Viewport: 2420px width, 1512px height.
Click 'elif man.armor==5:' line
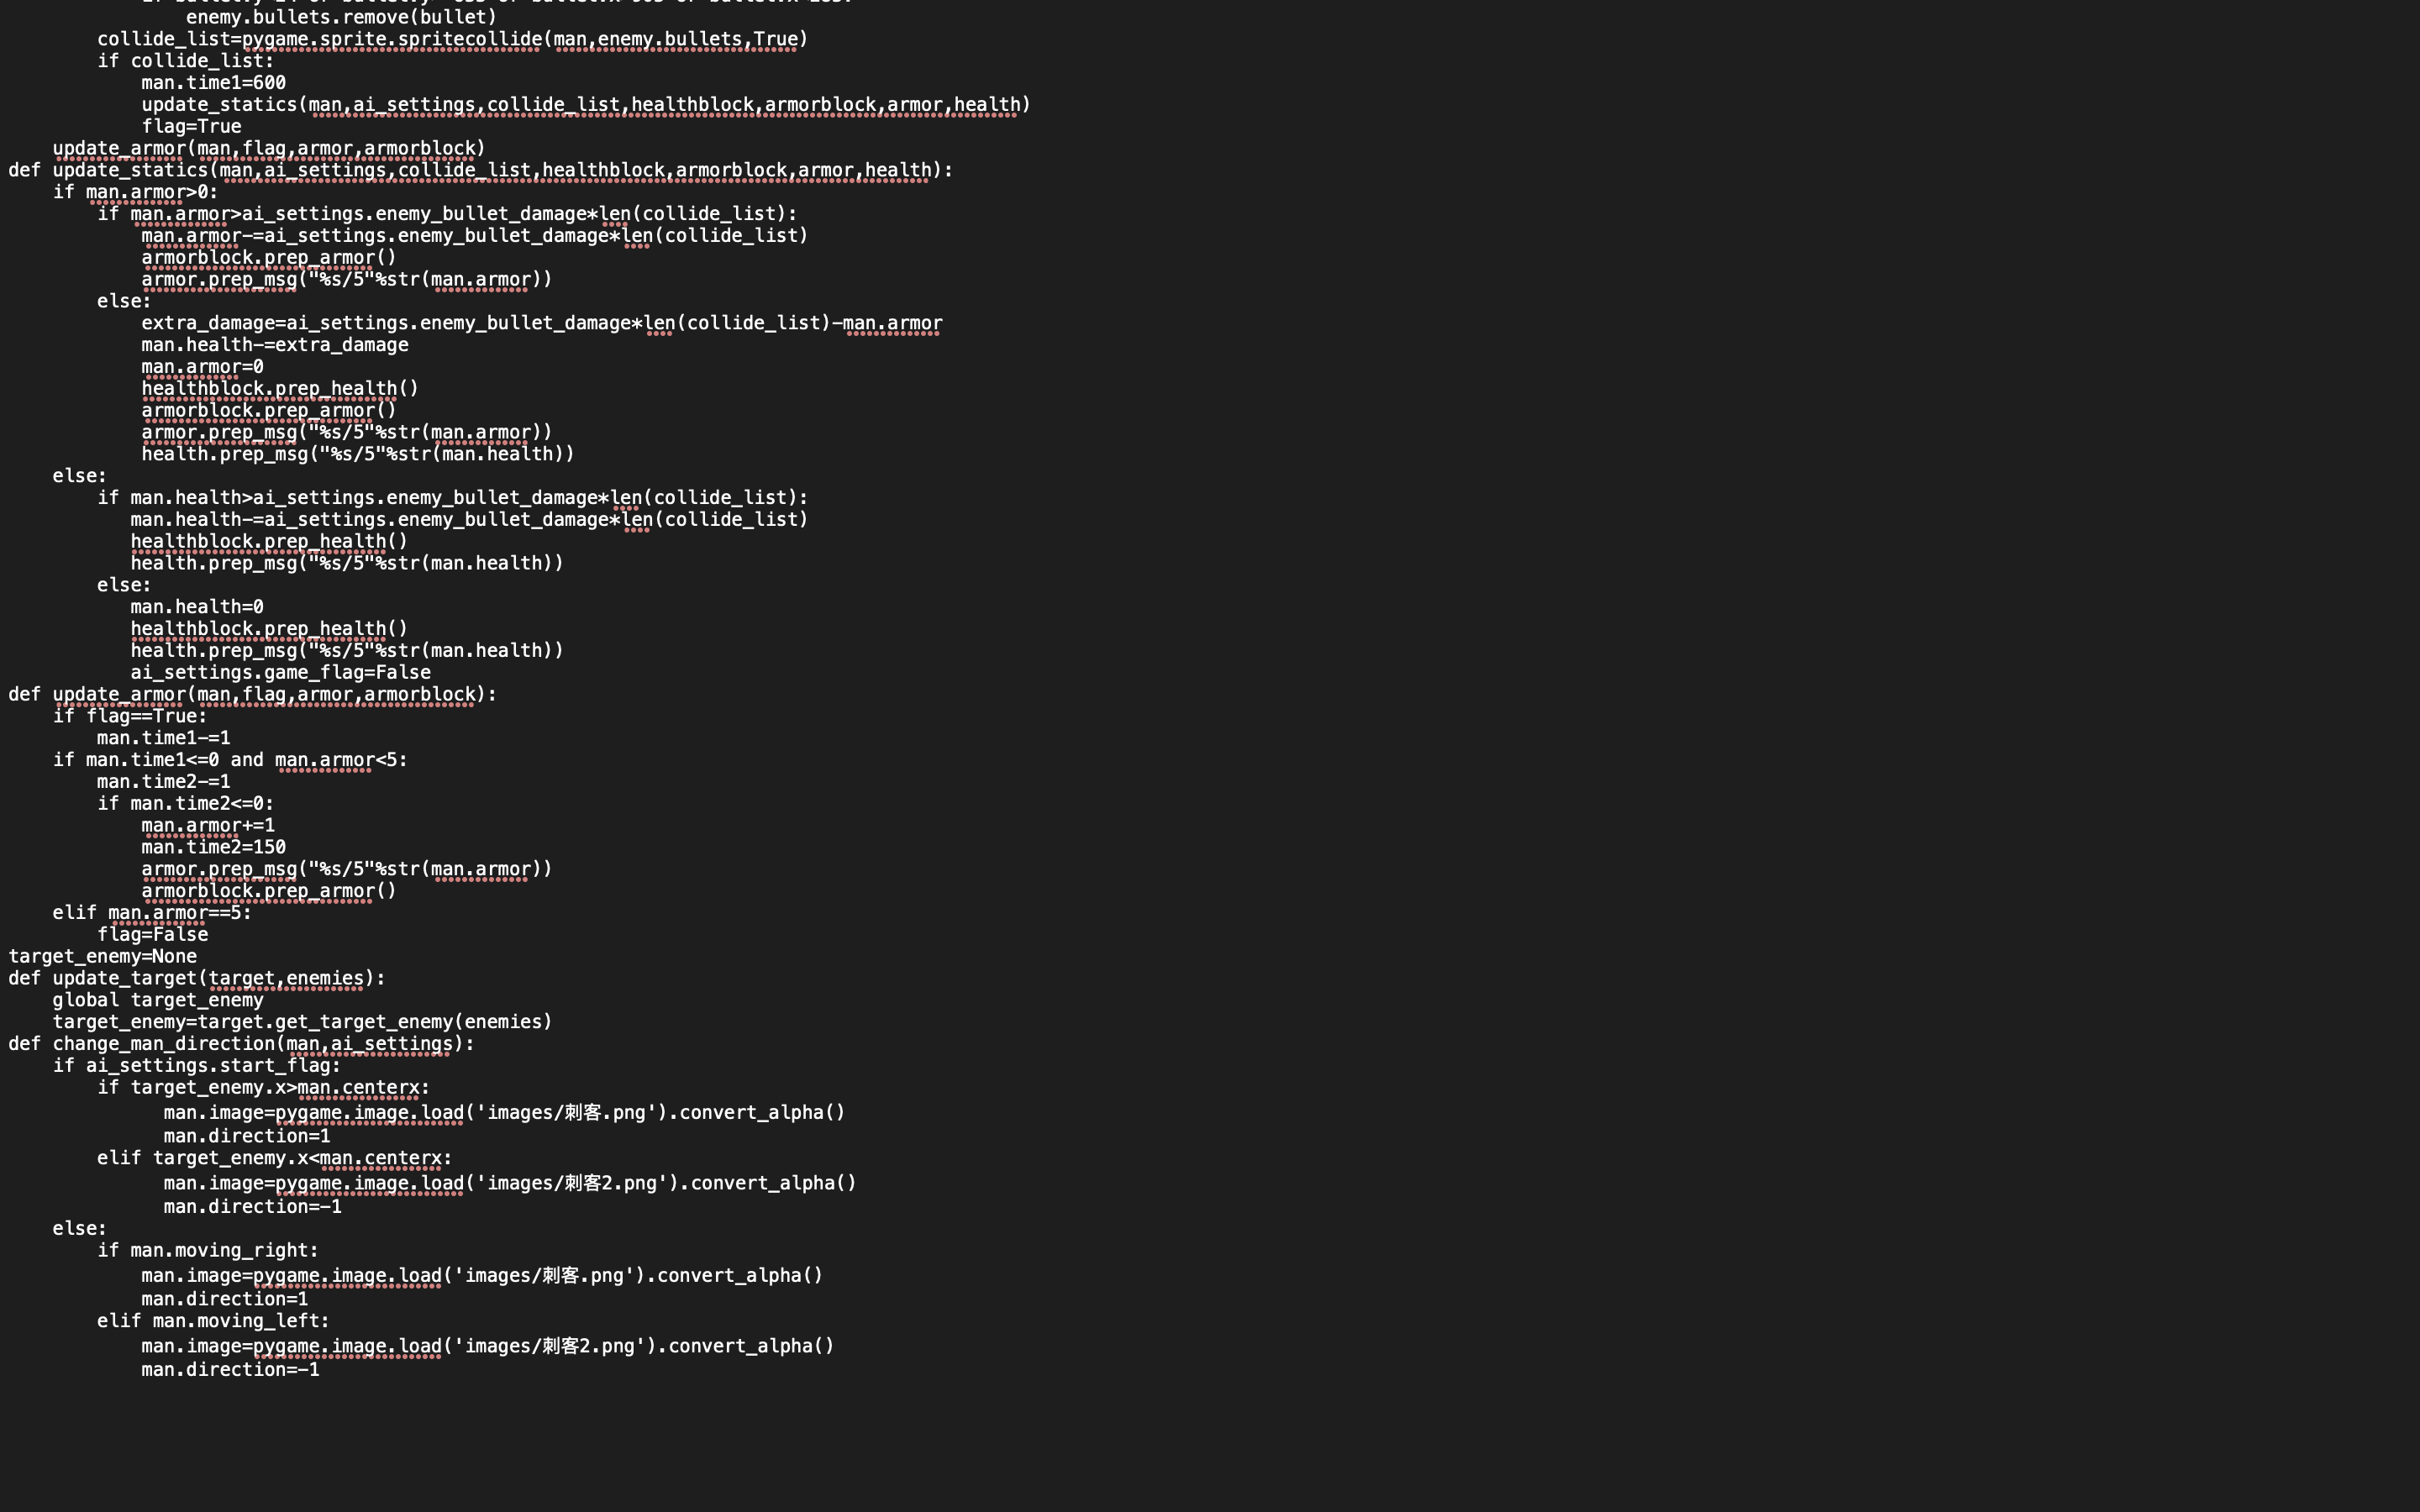(152, 912)
